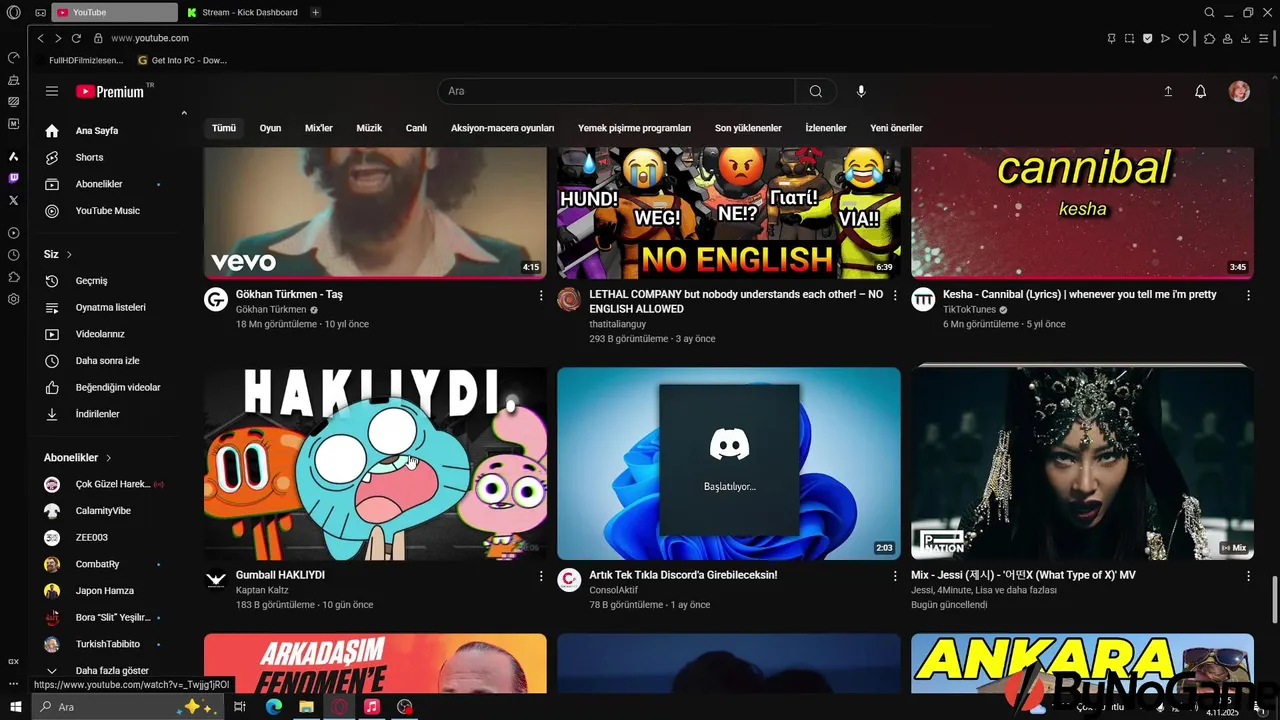Switch to Stream - Kick Dashboard tab
Image resolution: width=1280 pixels, height=720 pixels.
point(243,12)
